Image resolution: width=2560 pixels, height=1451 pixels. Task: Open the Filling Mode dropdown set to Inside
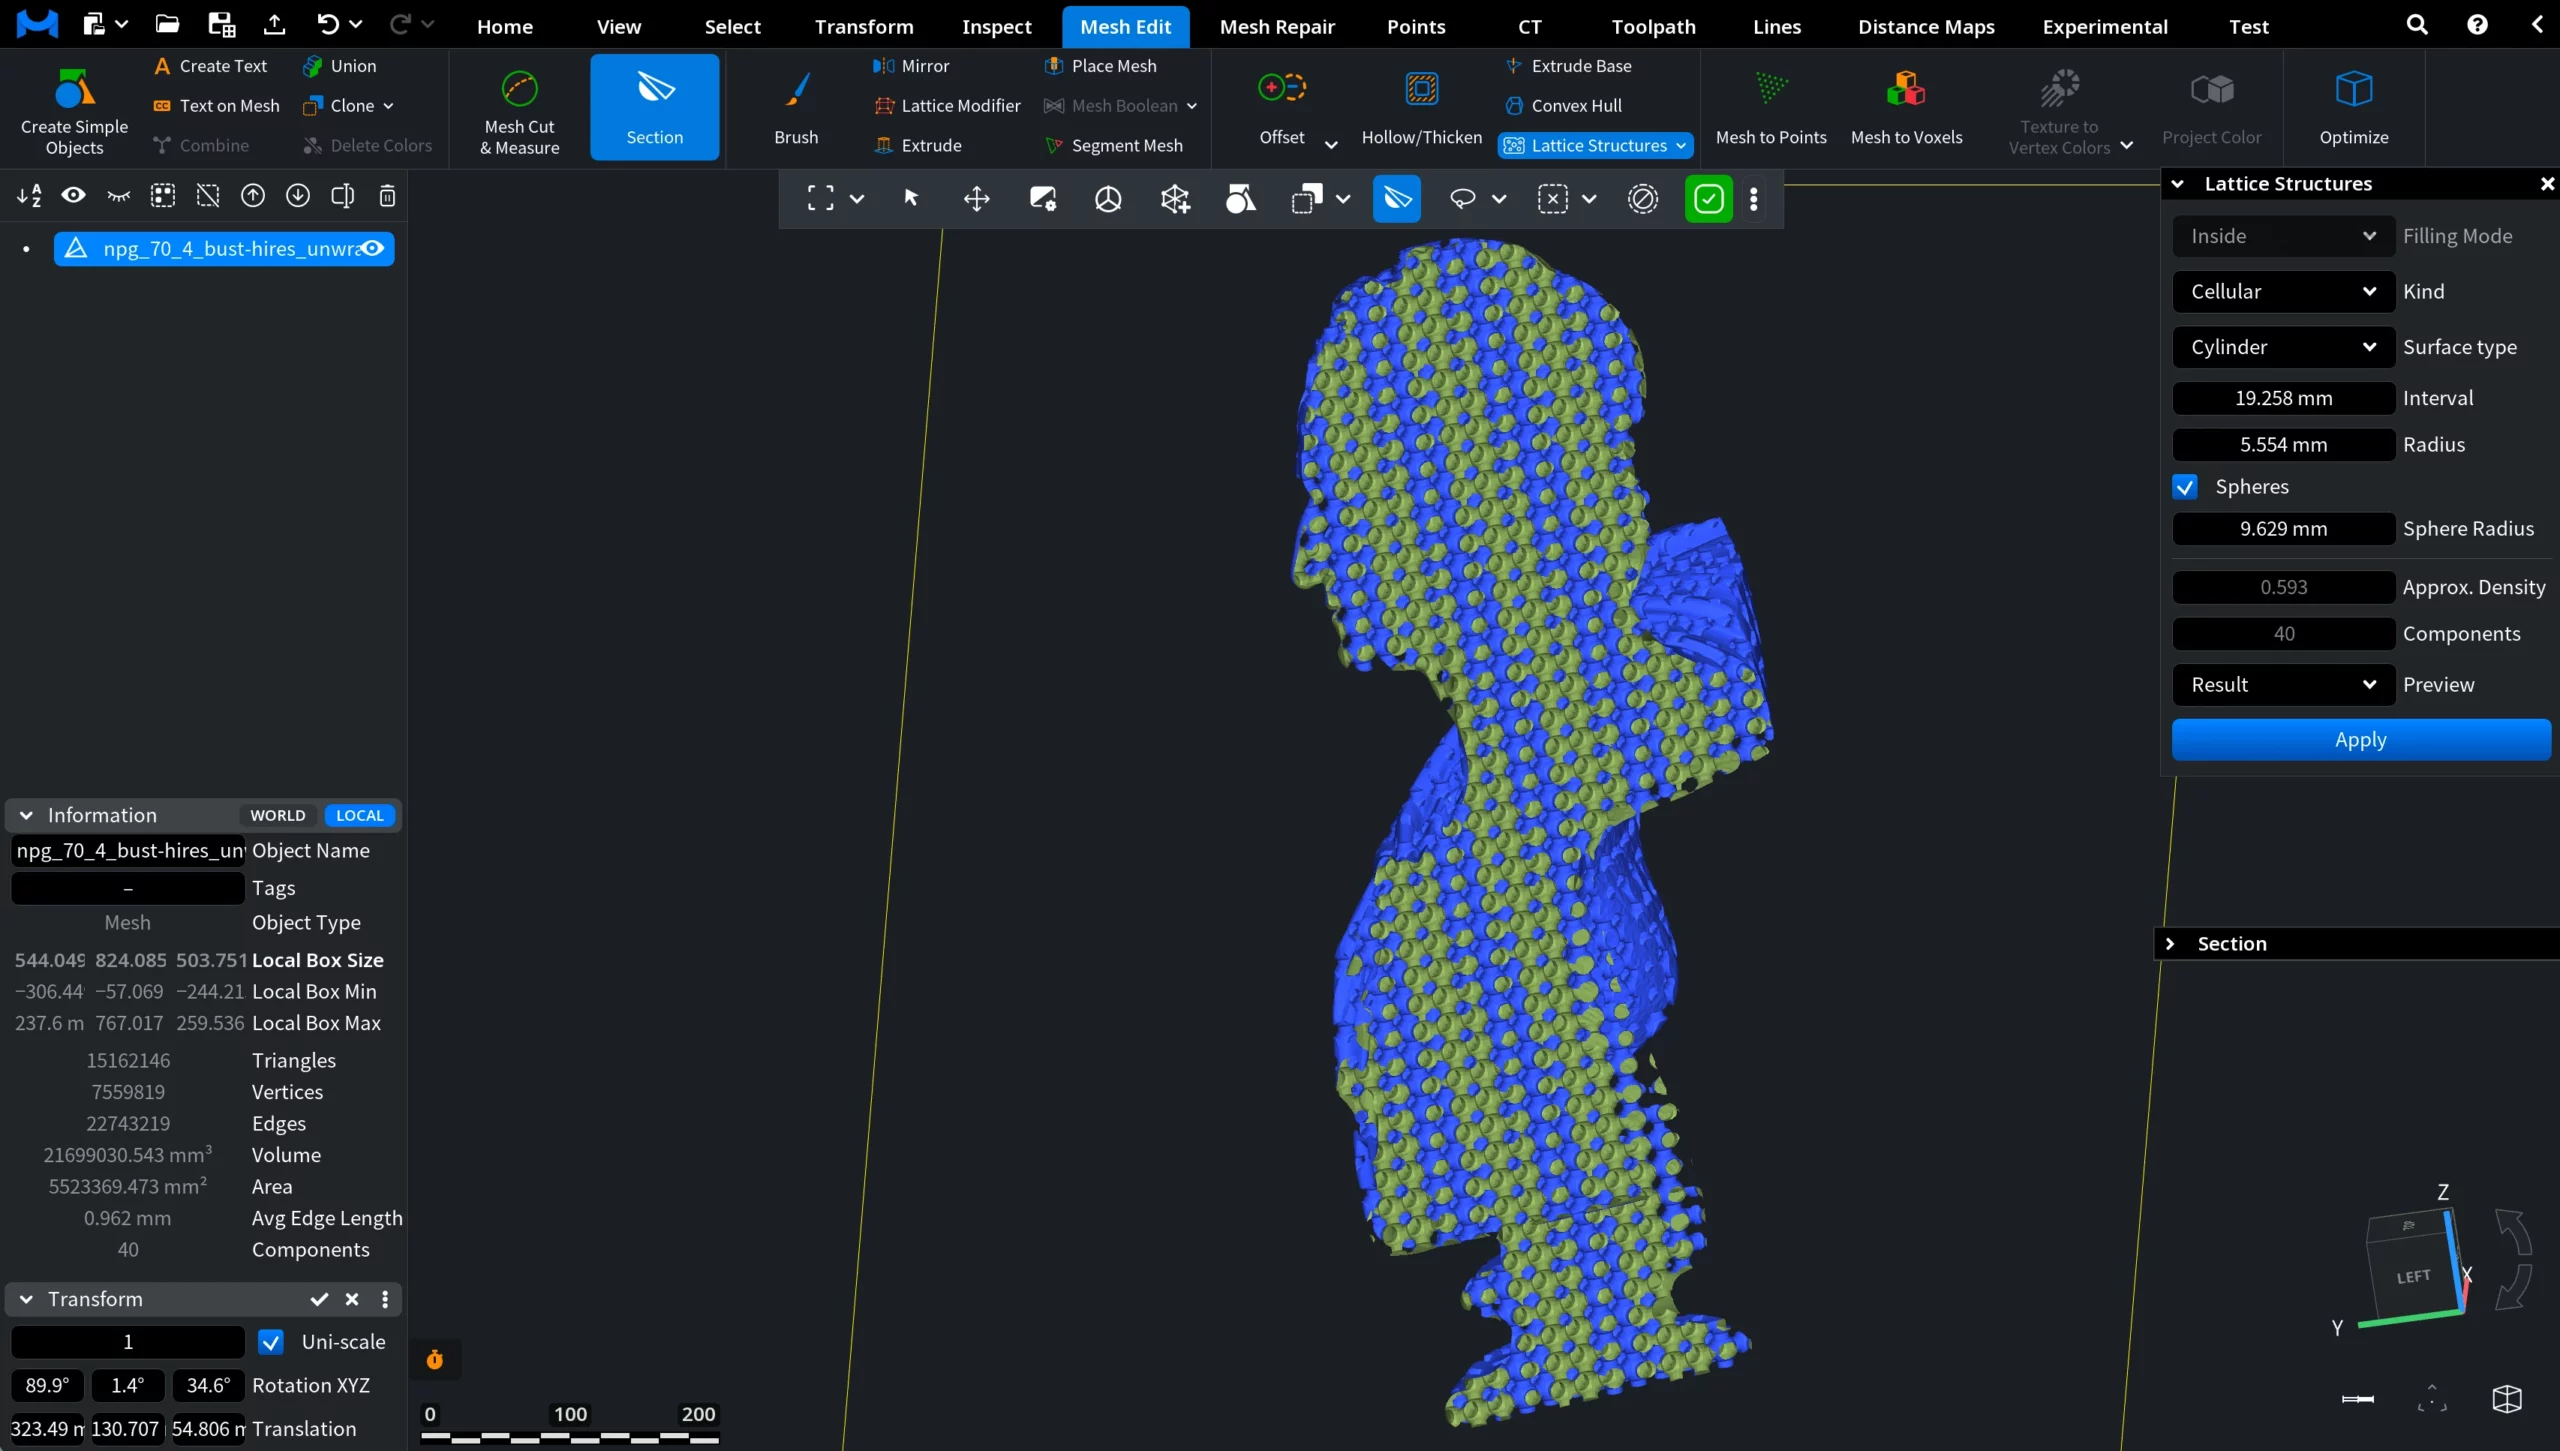2282,236
